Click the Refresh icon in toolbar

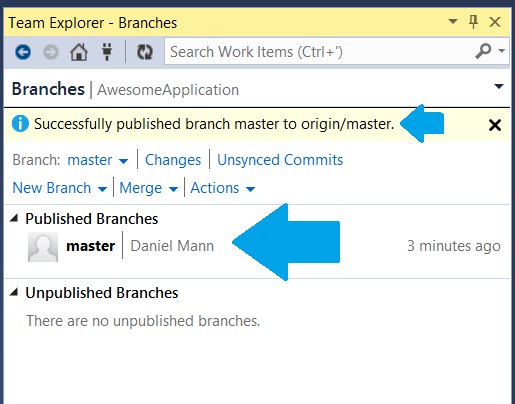coord(145,52)
